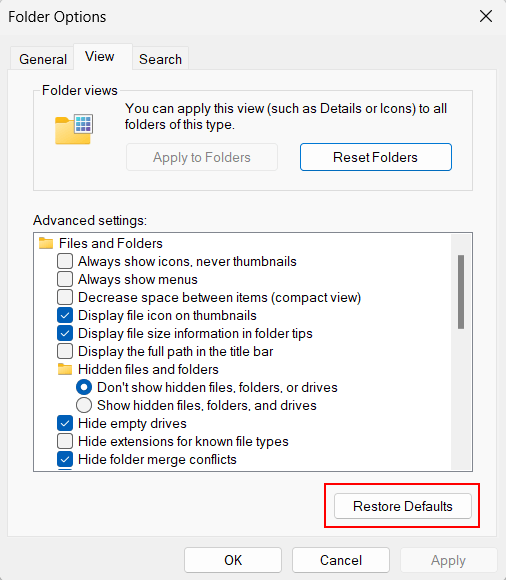506x580 pixels.
Task: Click the Reset Folders button
Action: tap(375, 157)
